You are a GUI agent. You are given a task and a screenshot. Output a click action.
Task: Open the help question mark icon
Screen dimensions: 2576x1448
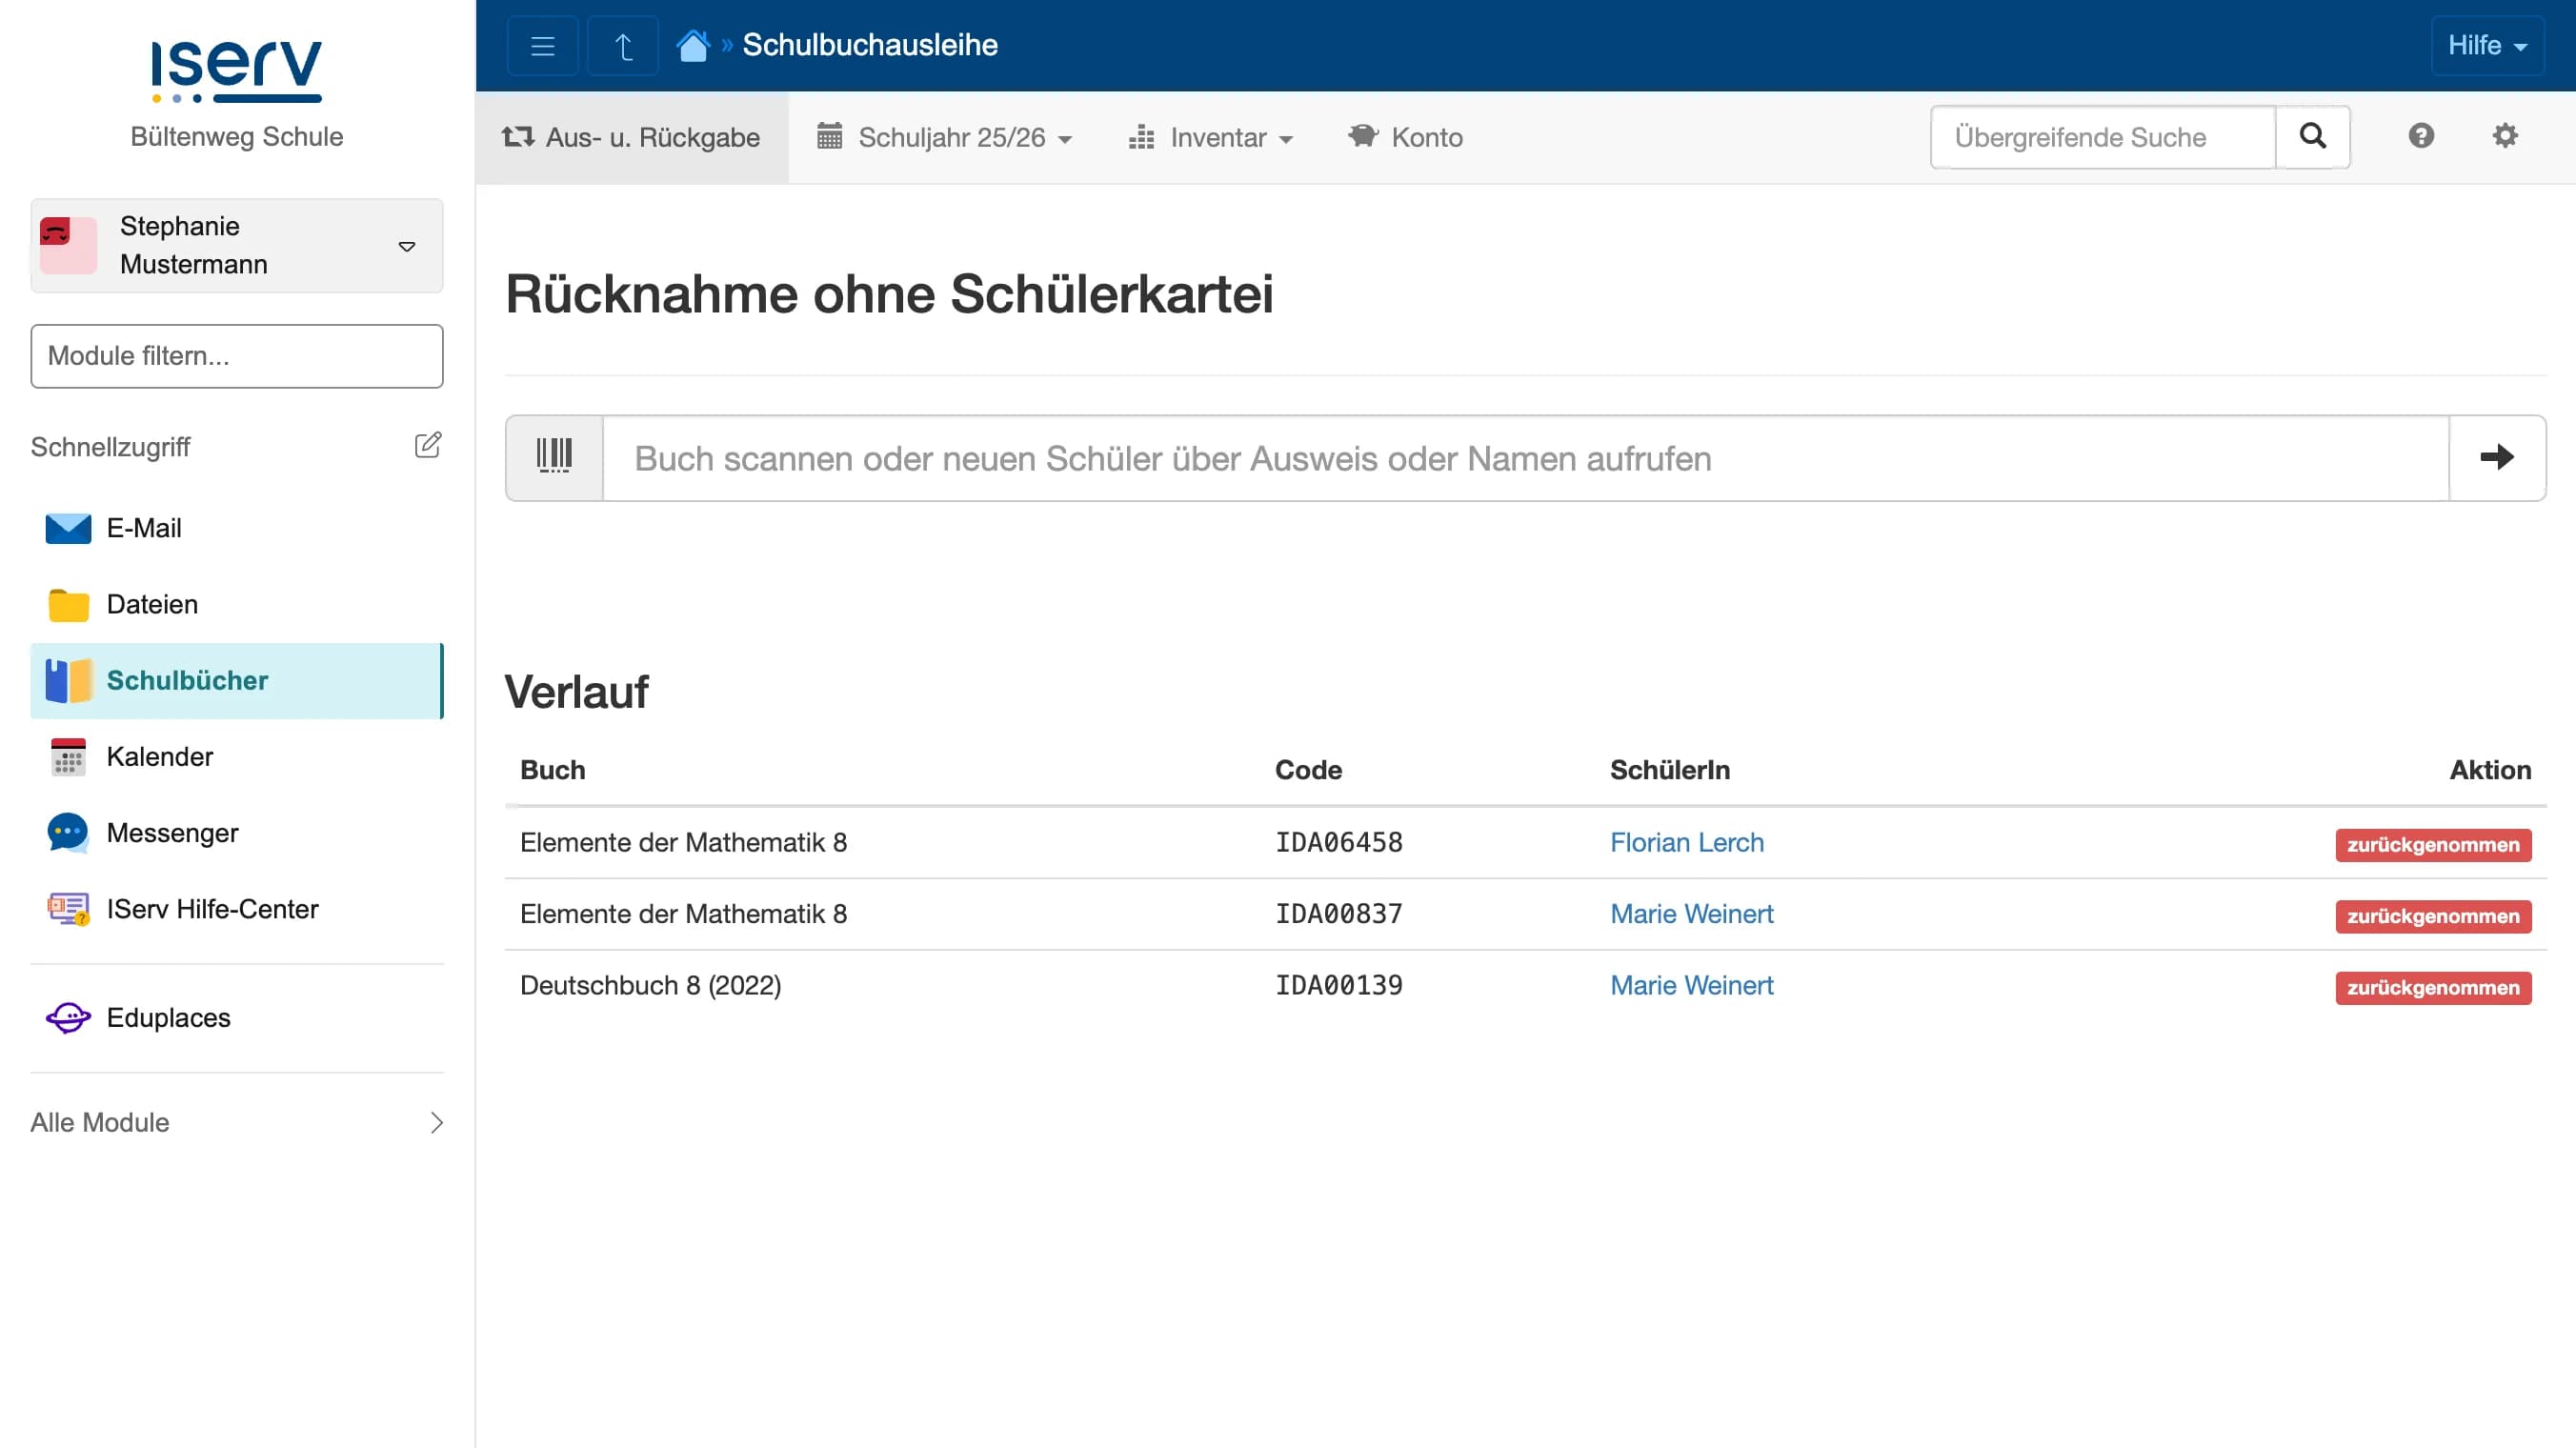(x=2421, y=137)
